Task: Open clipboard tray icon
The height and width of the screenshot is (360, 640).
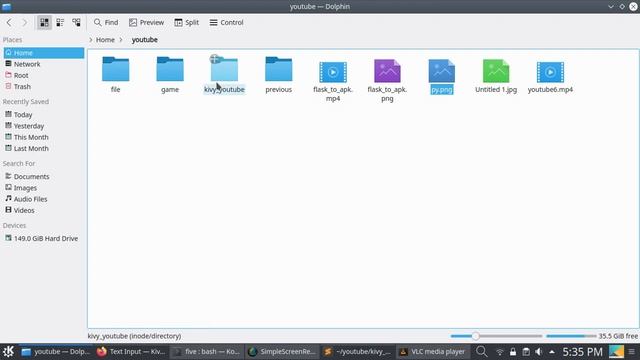Action: [526, 352]
